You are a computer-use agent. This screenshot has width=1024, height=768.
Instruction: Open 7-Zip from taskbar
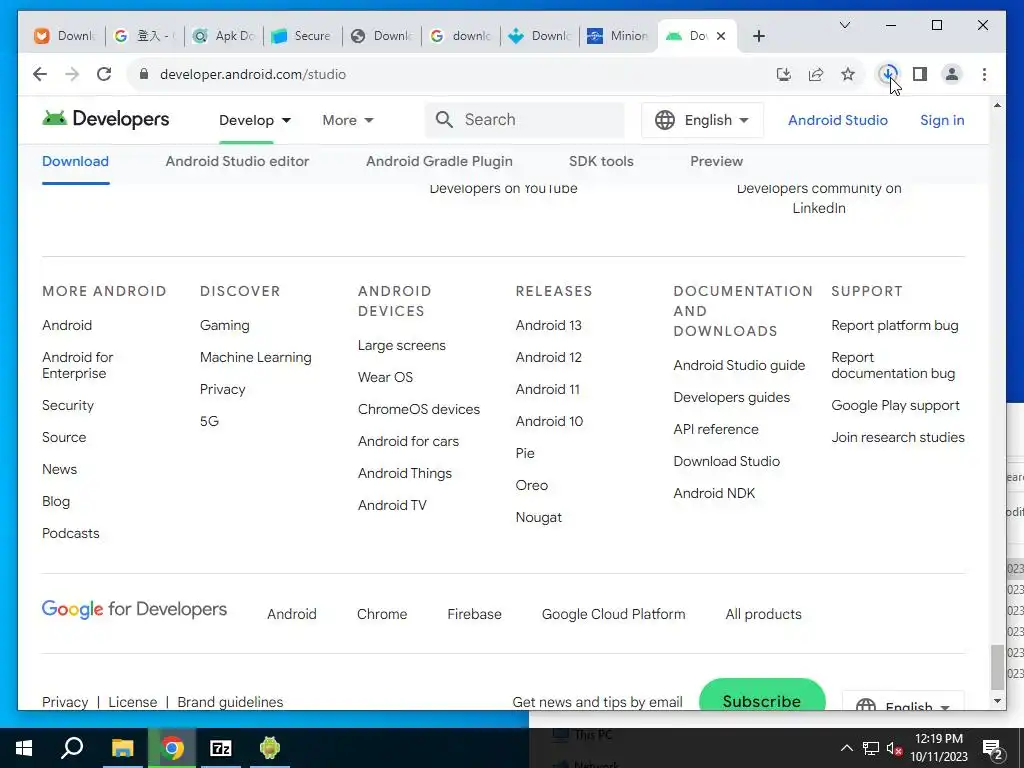[221, 748]
